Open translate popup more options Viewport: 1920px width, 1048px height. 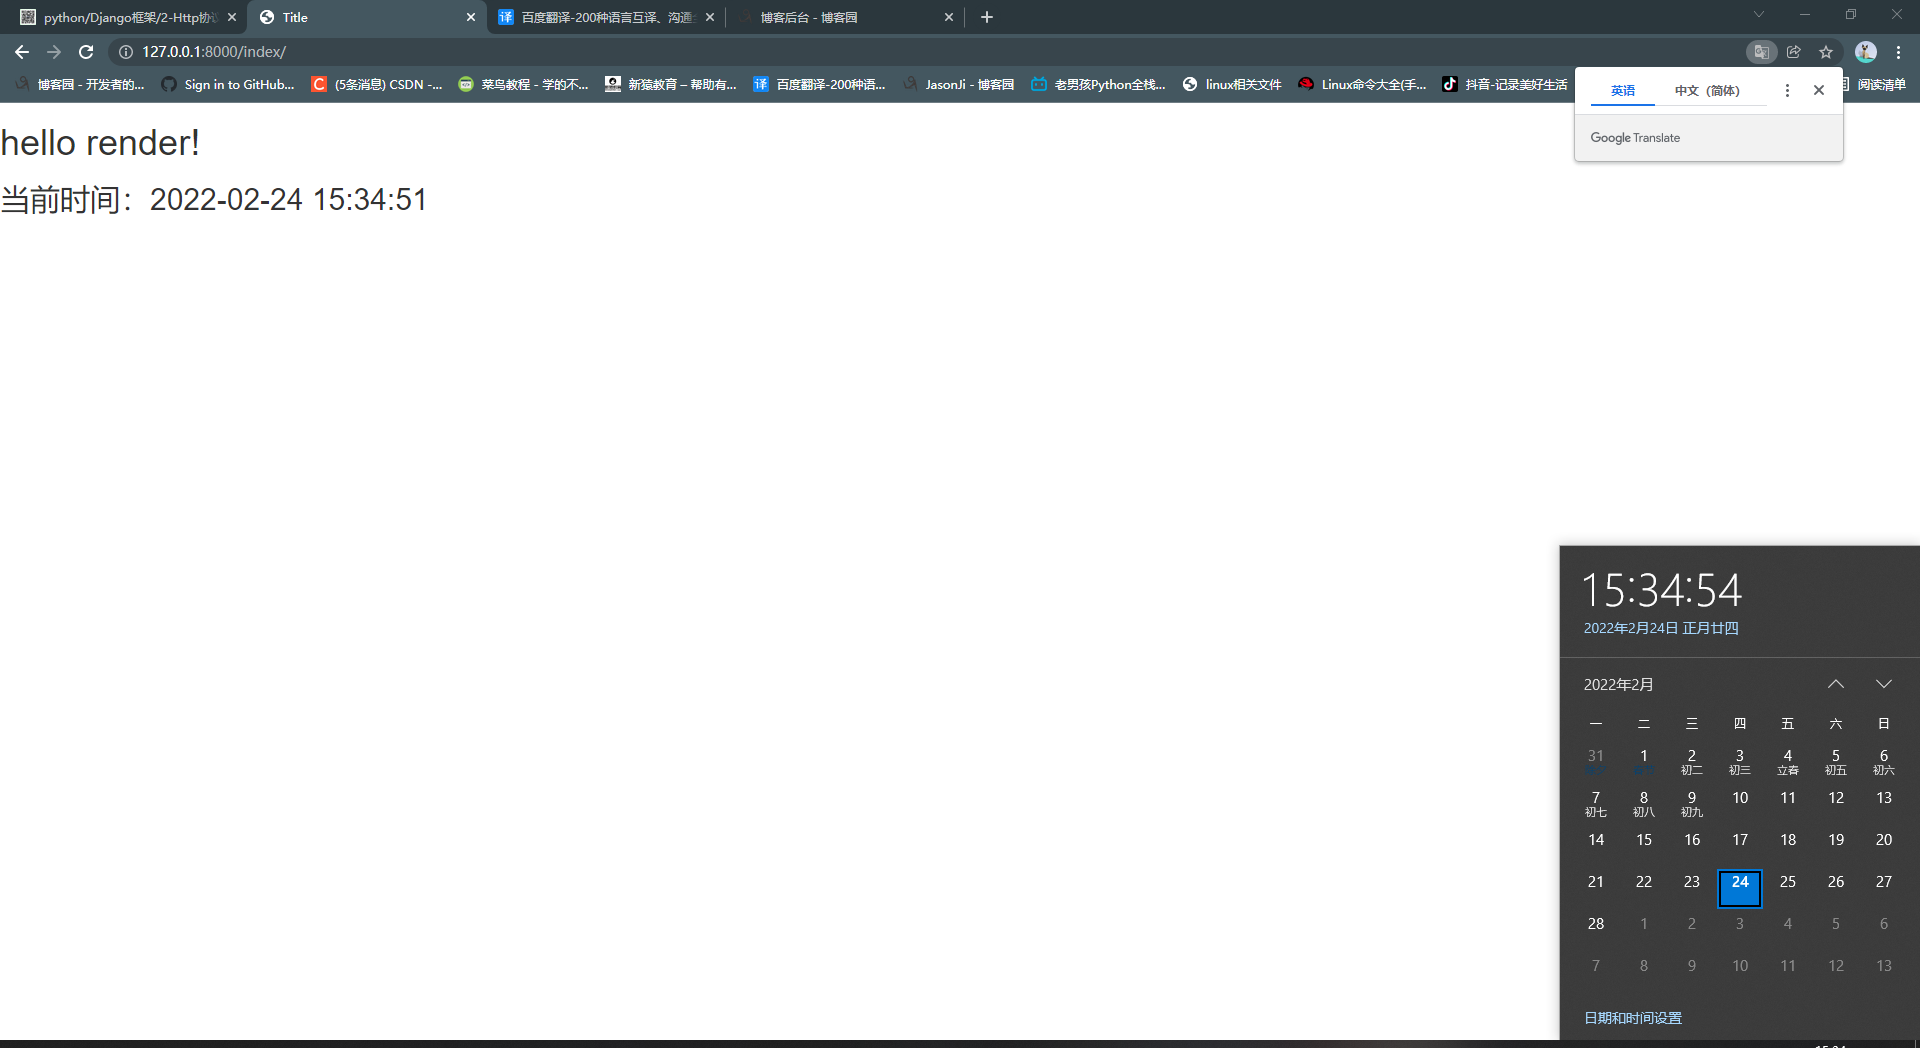[1787, 90]
